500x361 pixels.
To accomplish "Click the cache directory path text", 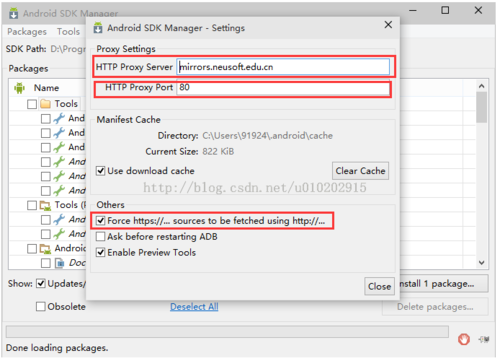I will 267,136.
